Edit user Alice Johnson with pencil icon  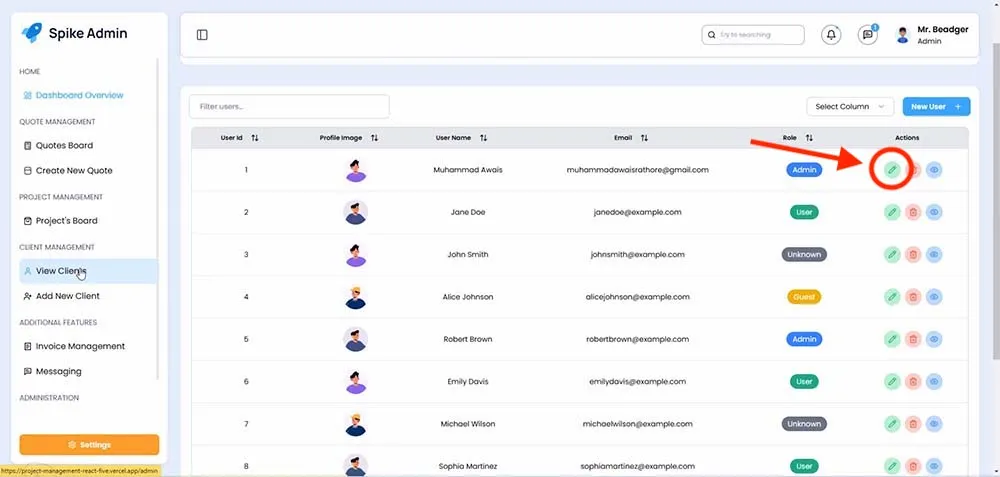(x=892, y=297)
